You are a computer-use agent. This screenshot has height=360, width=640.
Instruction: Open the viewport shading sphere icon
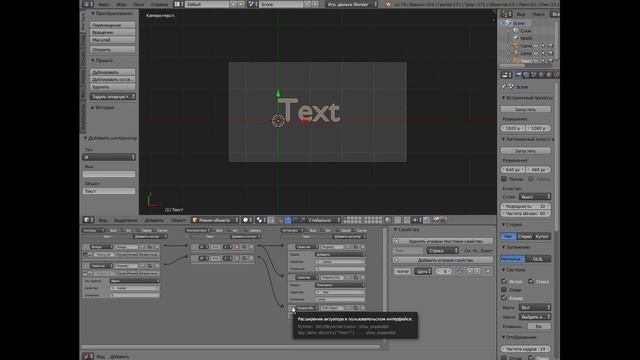[247, 220]
